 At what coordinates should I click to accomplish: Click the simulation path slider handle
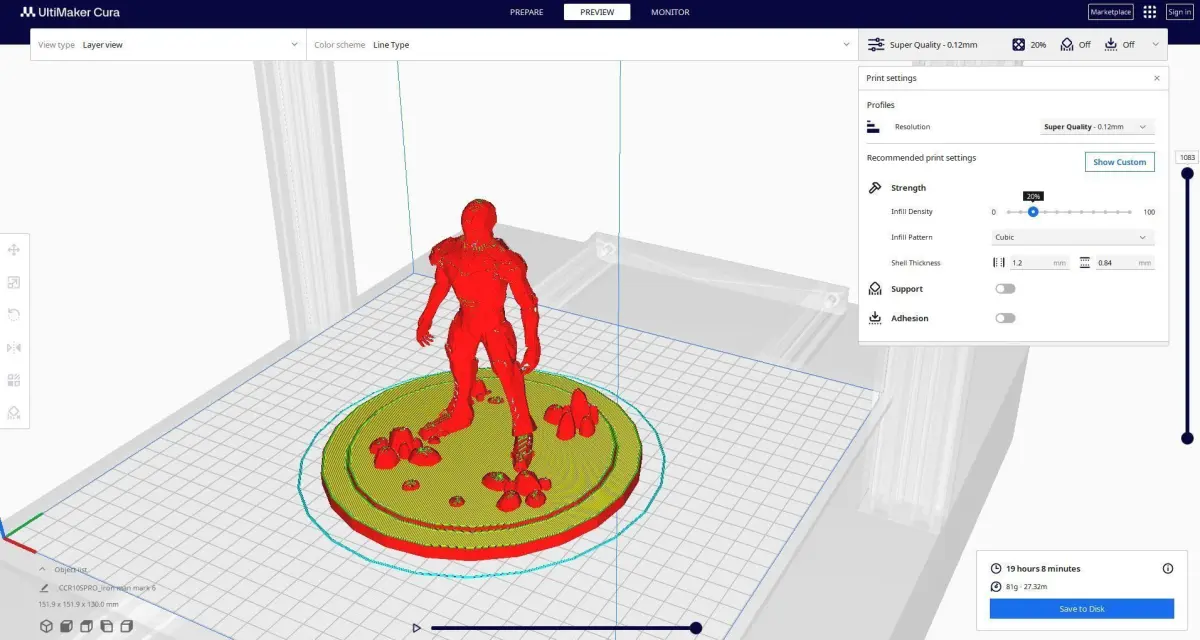point(695,628)
